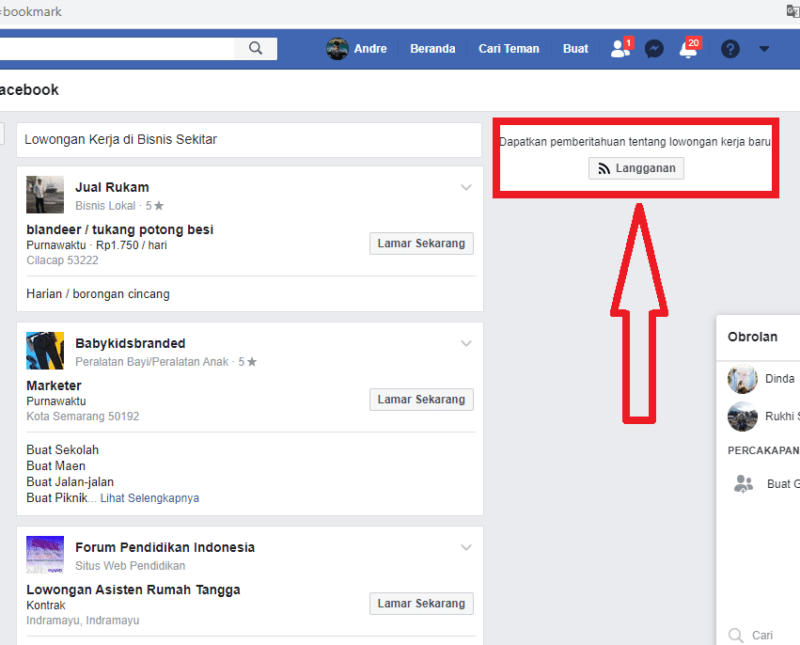Open chat with Rukhi avatar
The image size is (800, 645).
(742, 416)
